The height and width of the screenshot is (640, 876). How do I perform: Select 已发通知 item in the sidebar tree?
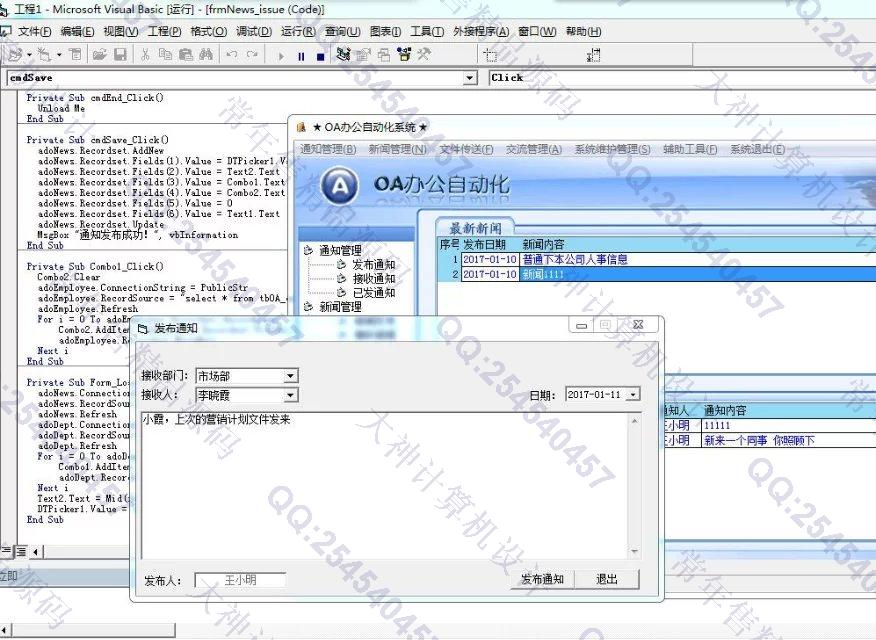[x=374, y=292]
